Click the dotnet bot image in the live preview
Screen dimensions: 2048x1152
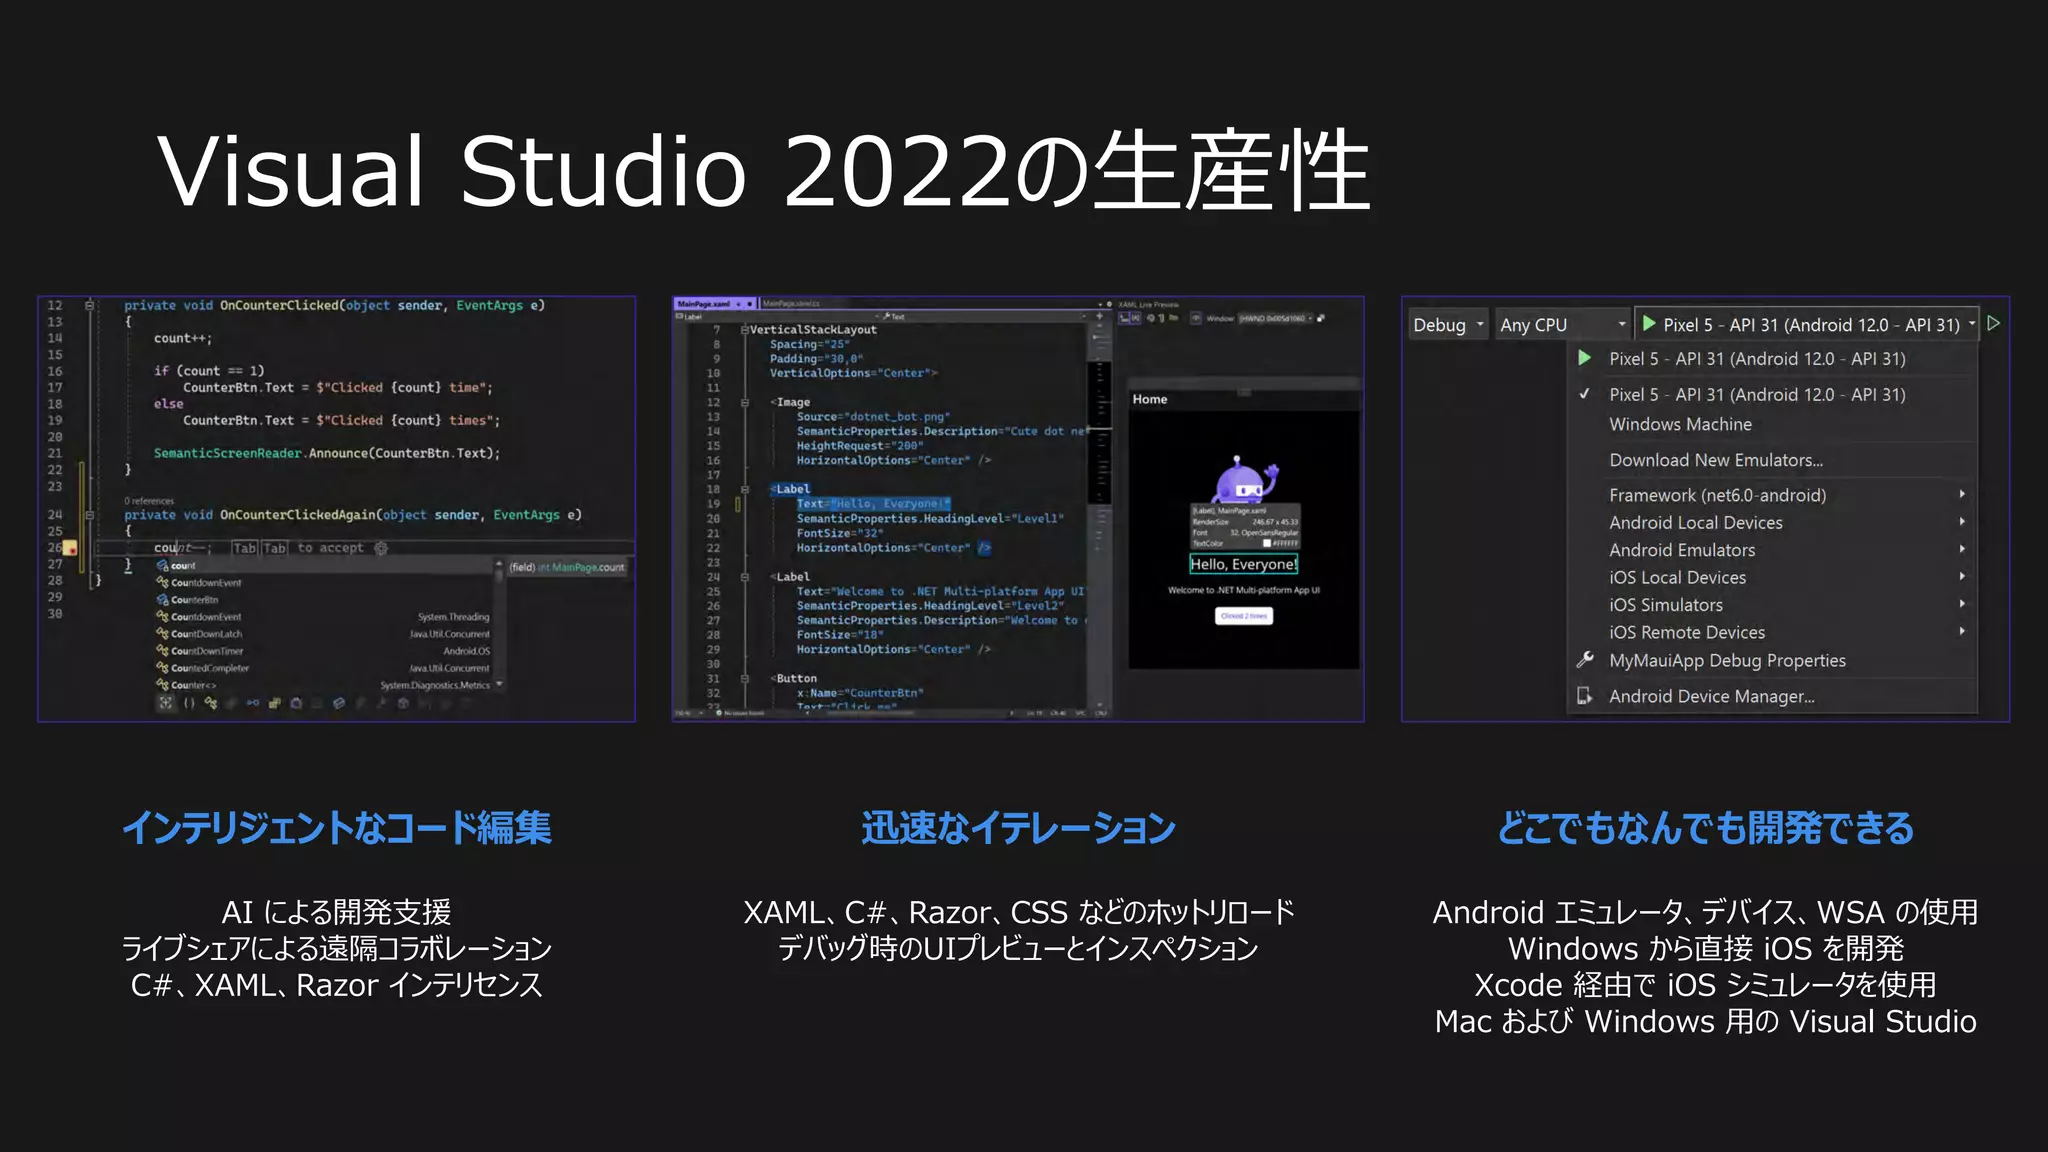[x=1244, y=481]
